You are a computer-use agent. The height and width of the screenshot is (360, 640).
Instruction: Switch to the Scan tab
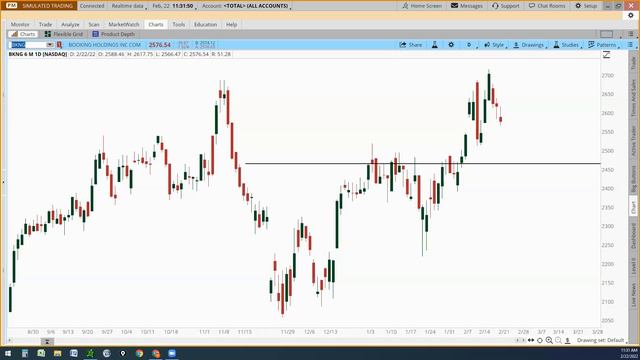point(94,24)
